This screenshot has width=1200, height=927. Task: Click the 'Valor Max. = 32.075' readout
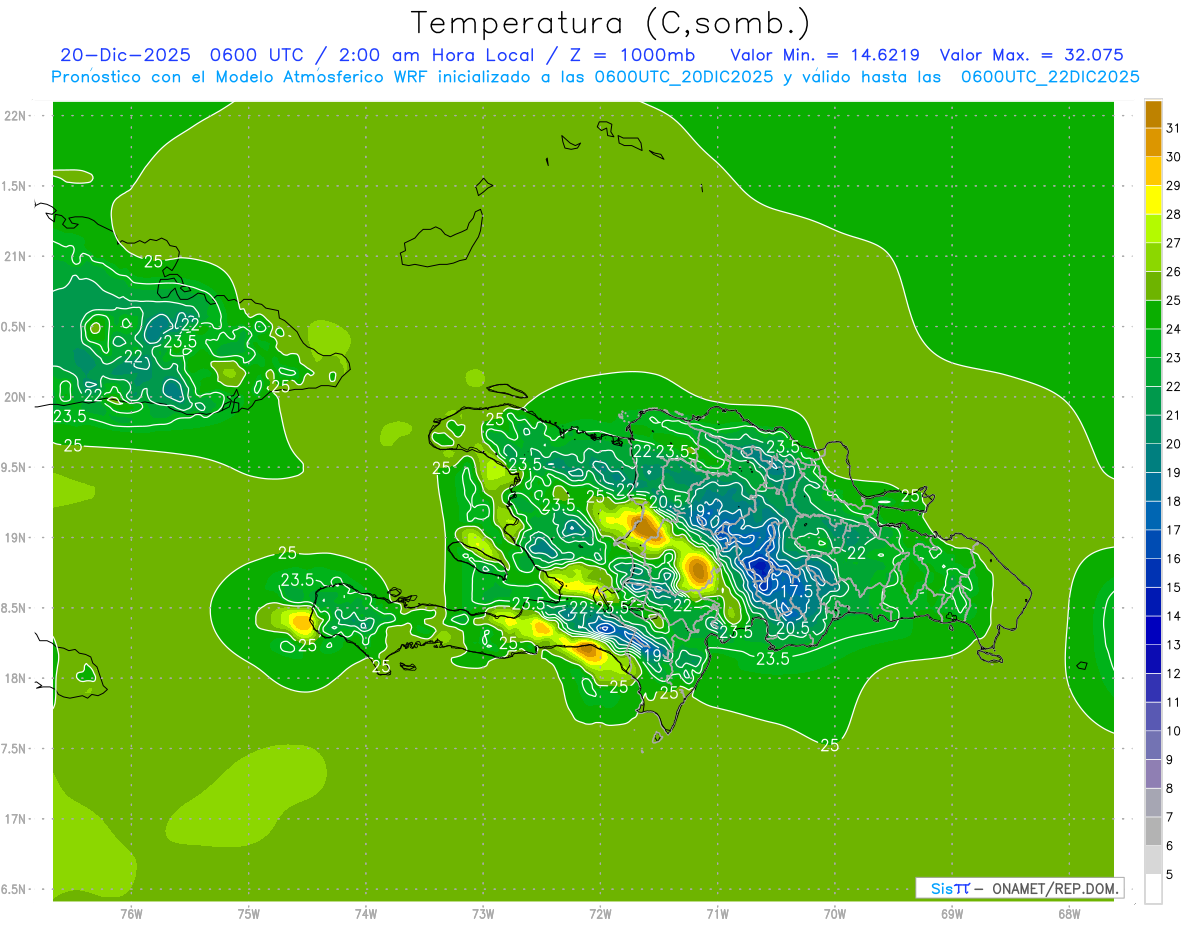[1032, 55]
